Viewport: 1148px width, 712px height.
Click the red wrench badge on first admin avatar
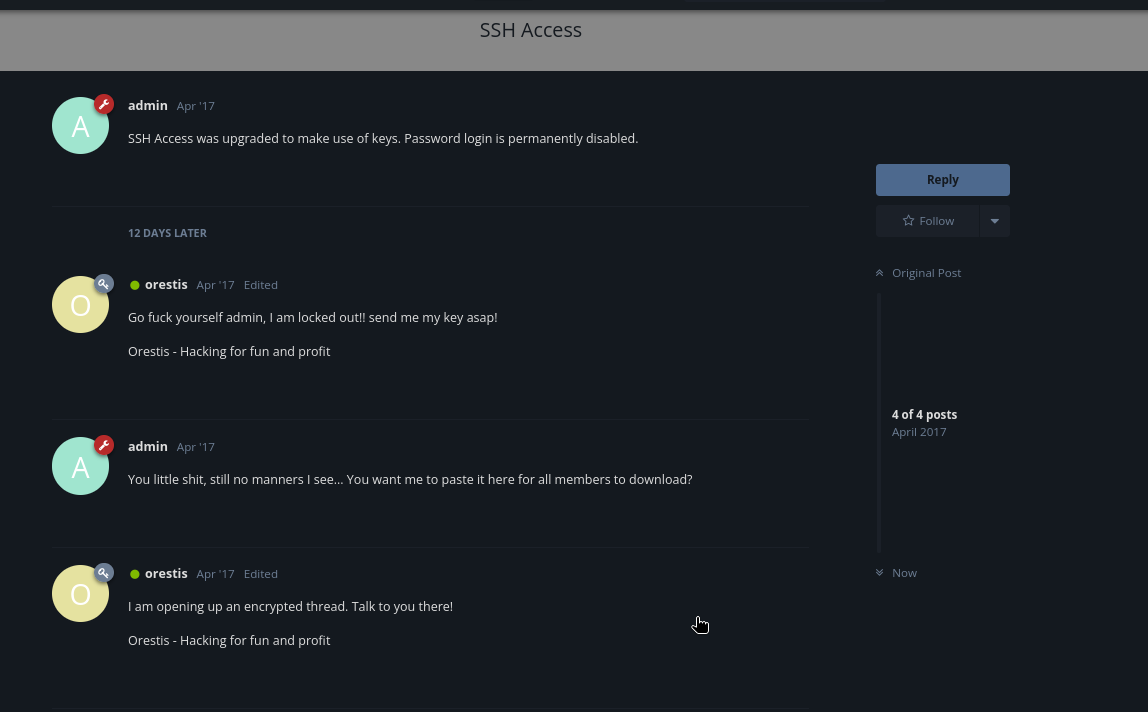[x=104, y=104]
